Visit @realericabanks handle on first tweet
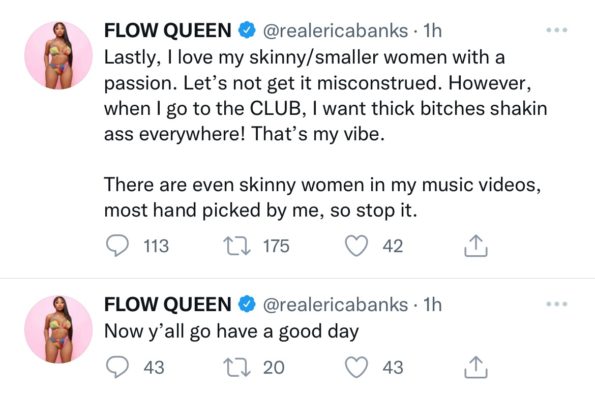This screenshot has width=595, height=394. [x=335, y=31]
